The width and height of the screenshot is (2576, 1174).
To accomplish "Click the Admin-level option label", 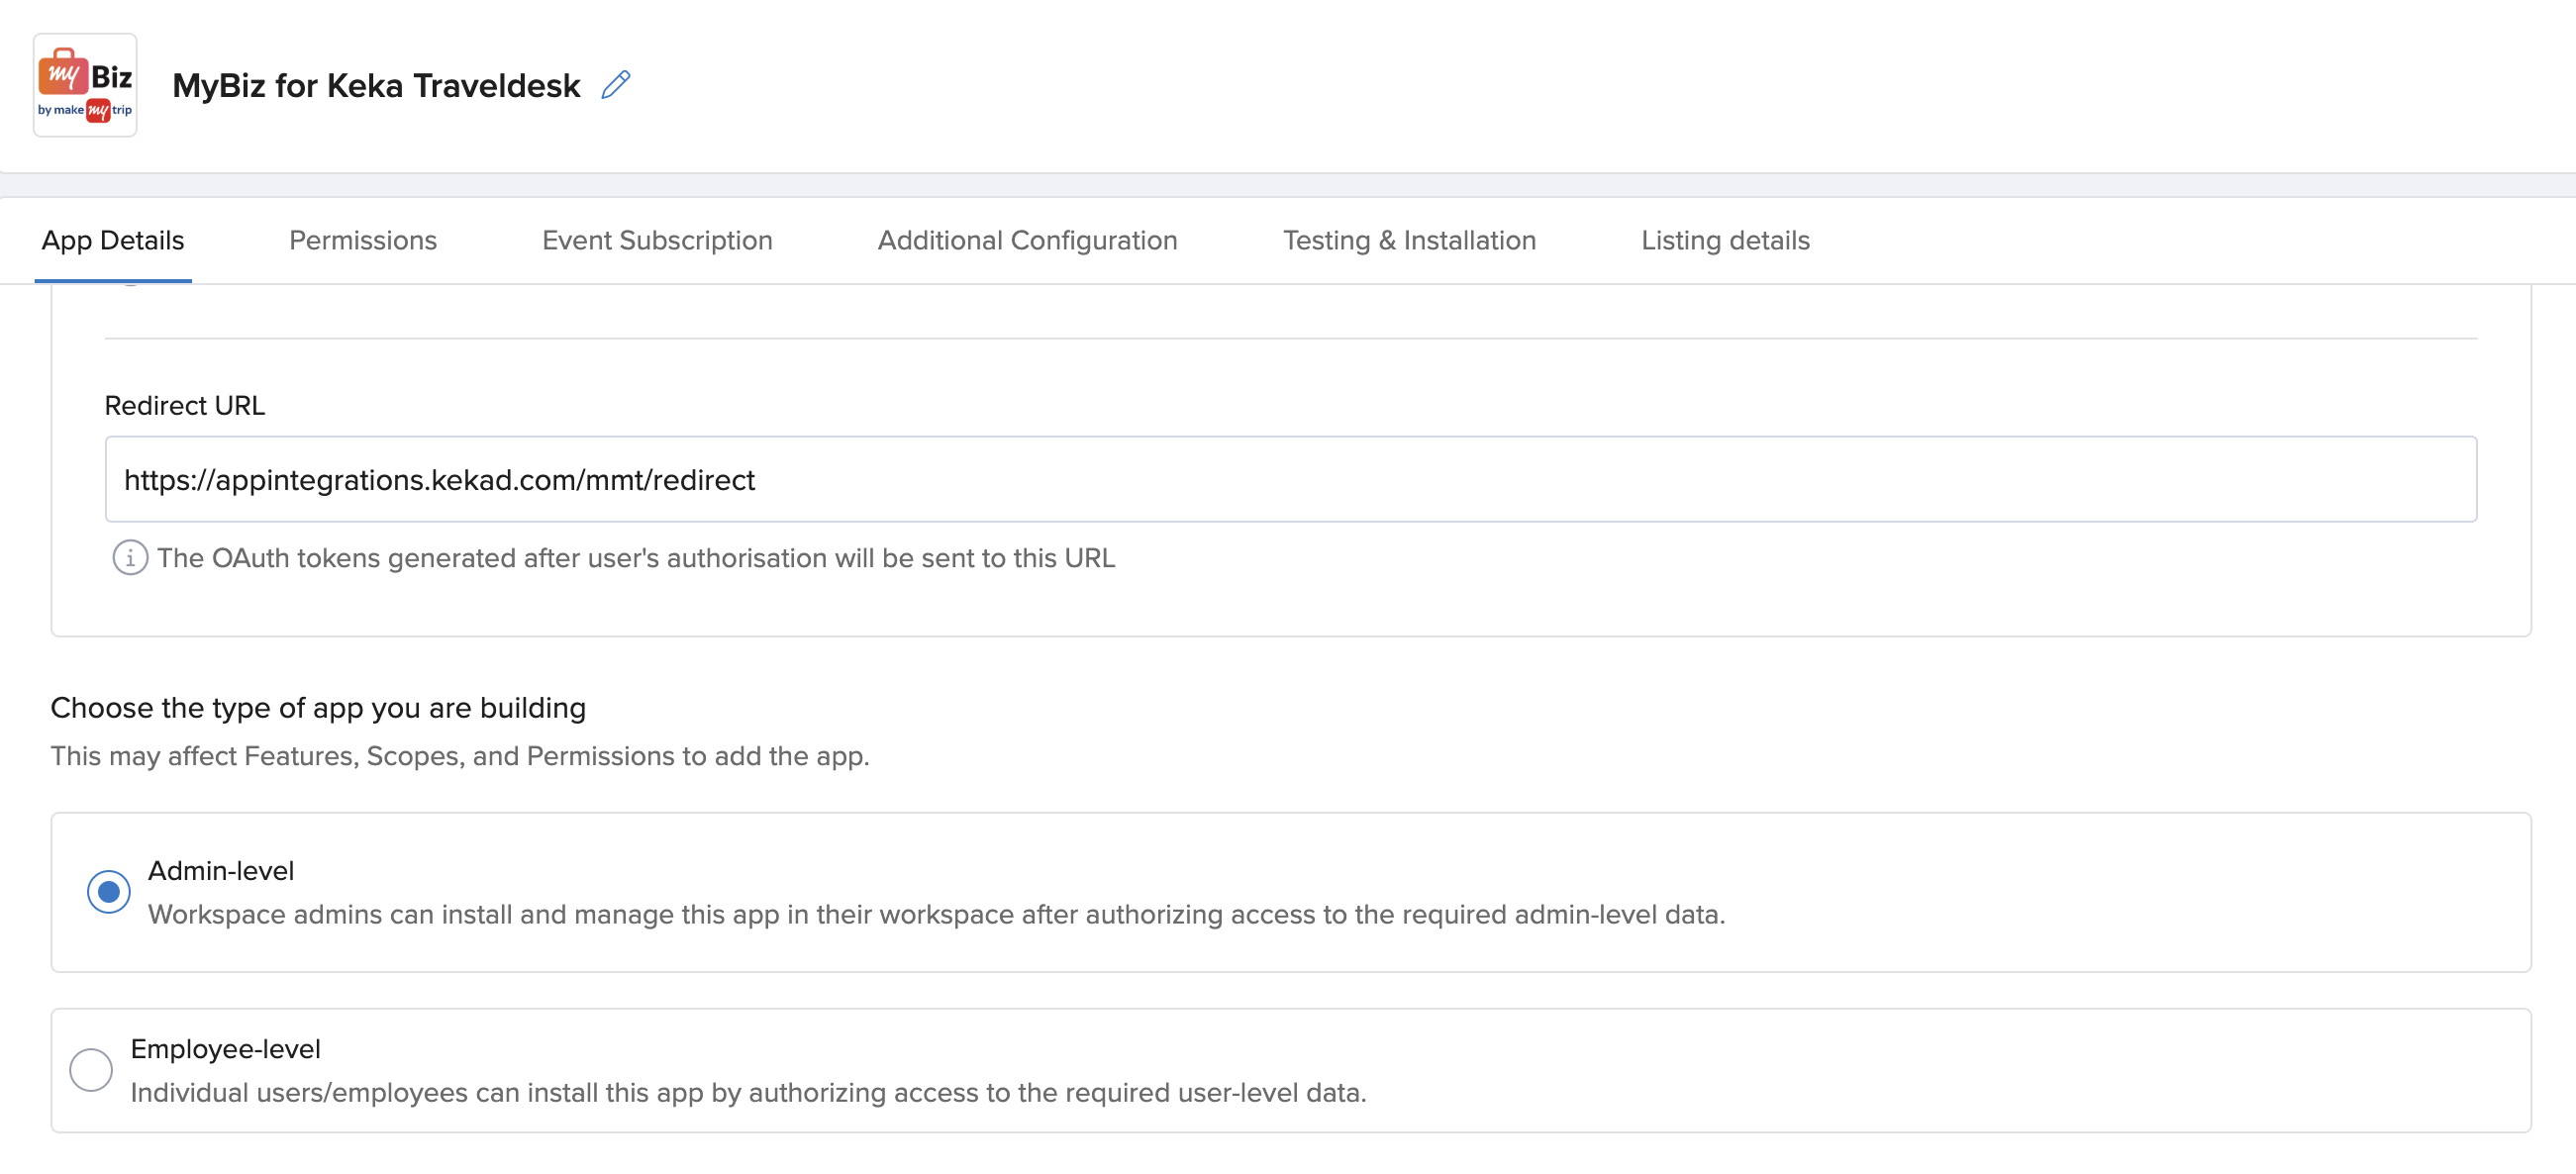I will click(x=221, y=871).
